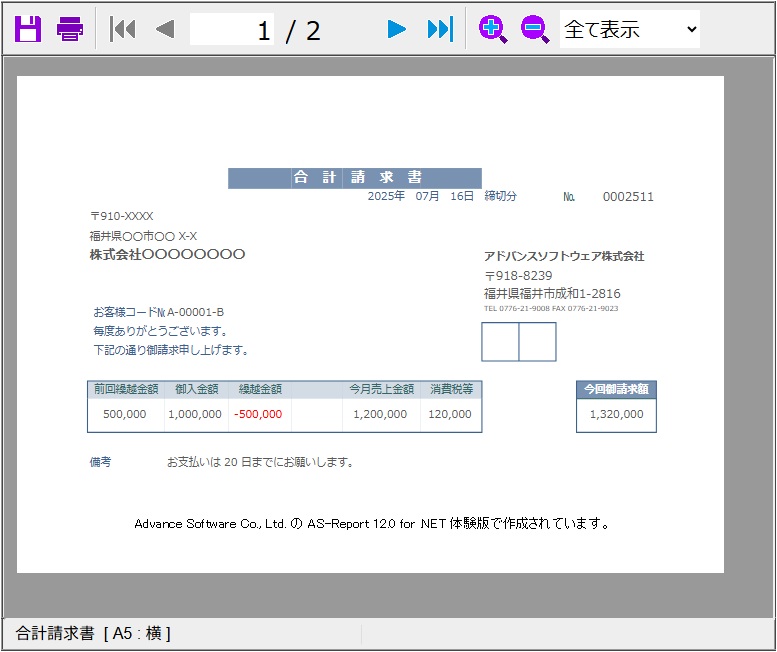This screenshot has height=652, width=777.
Task: Go to the previous page
Action: point(165,29)
